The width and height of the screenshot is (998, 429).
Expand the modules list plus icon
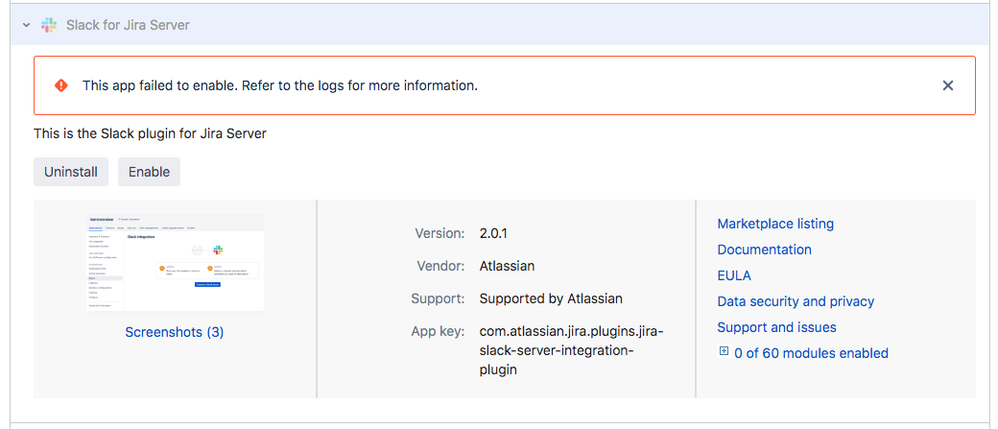[x=724, y=351]
